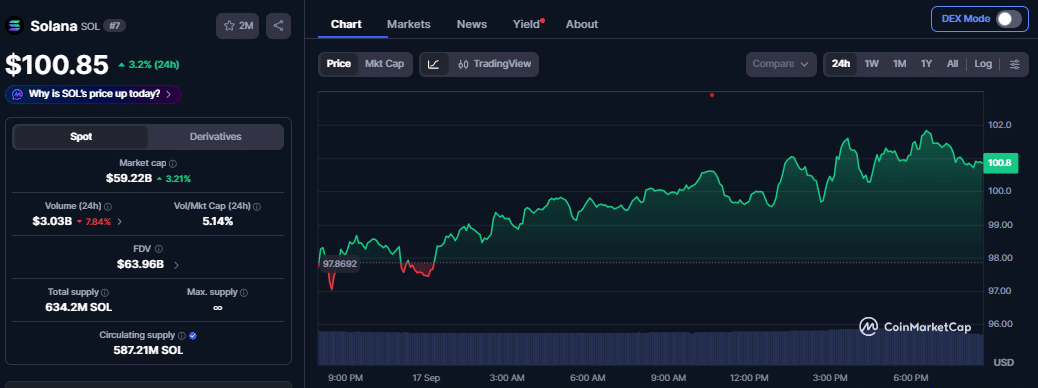
Task: Switch to TradingView candlestick chart
Action: tap(494, 64)
